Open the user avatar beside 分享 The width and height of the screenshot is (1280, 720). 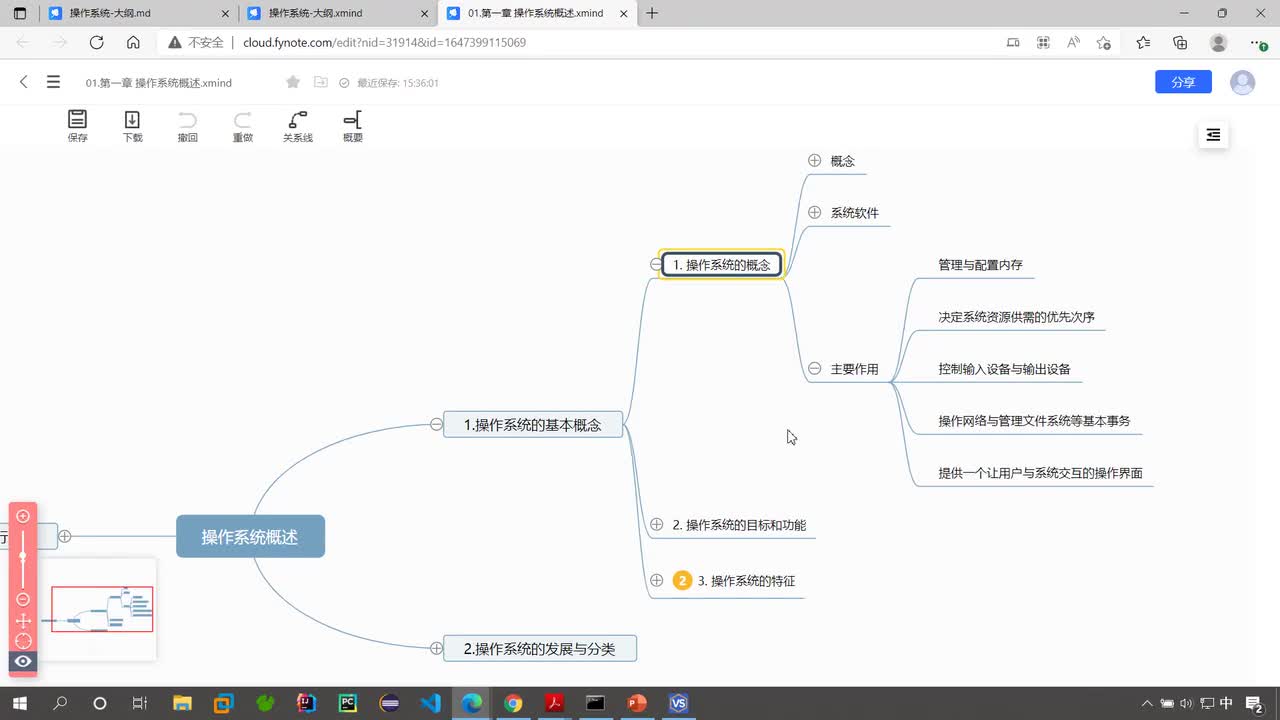pos(1242,82)
